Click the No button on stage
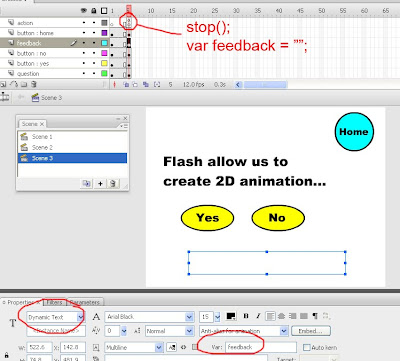The height and width of the screenshot is (361, 400). (x=278, y=218)
